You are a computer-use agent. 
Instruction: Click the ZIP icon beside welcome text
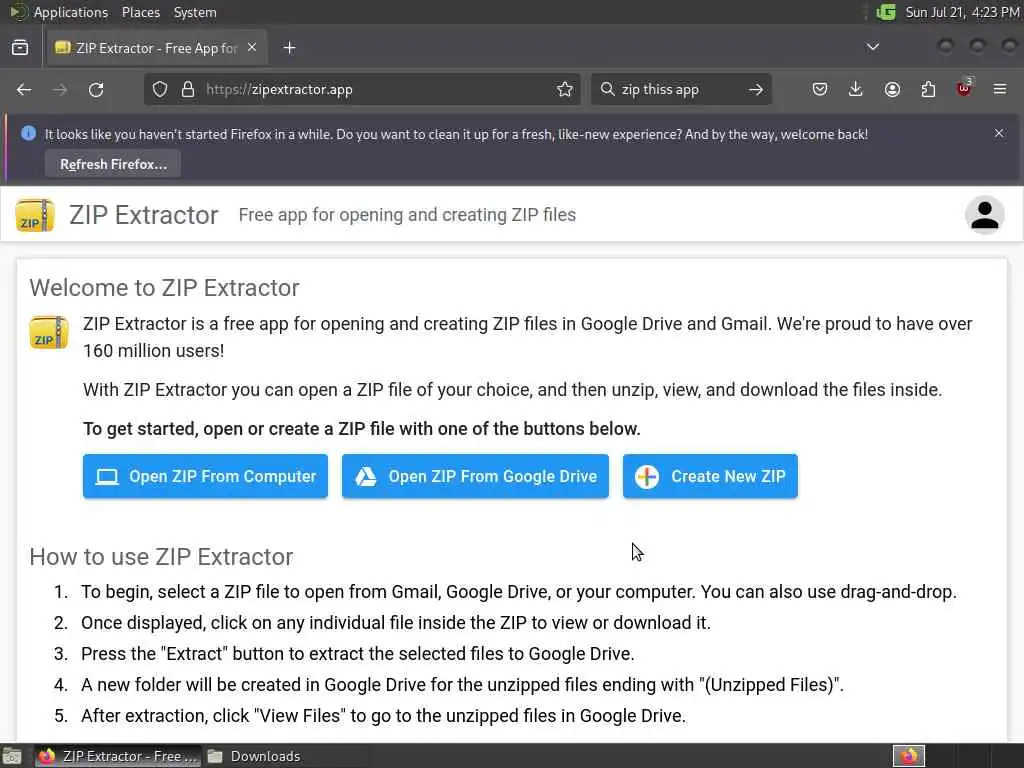point(49,332)
